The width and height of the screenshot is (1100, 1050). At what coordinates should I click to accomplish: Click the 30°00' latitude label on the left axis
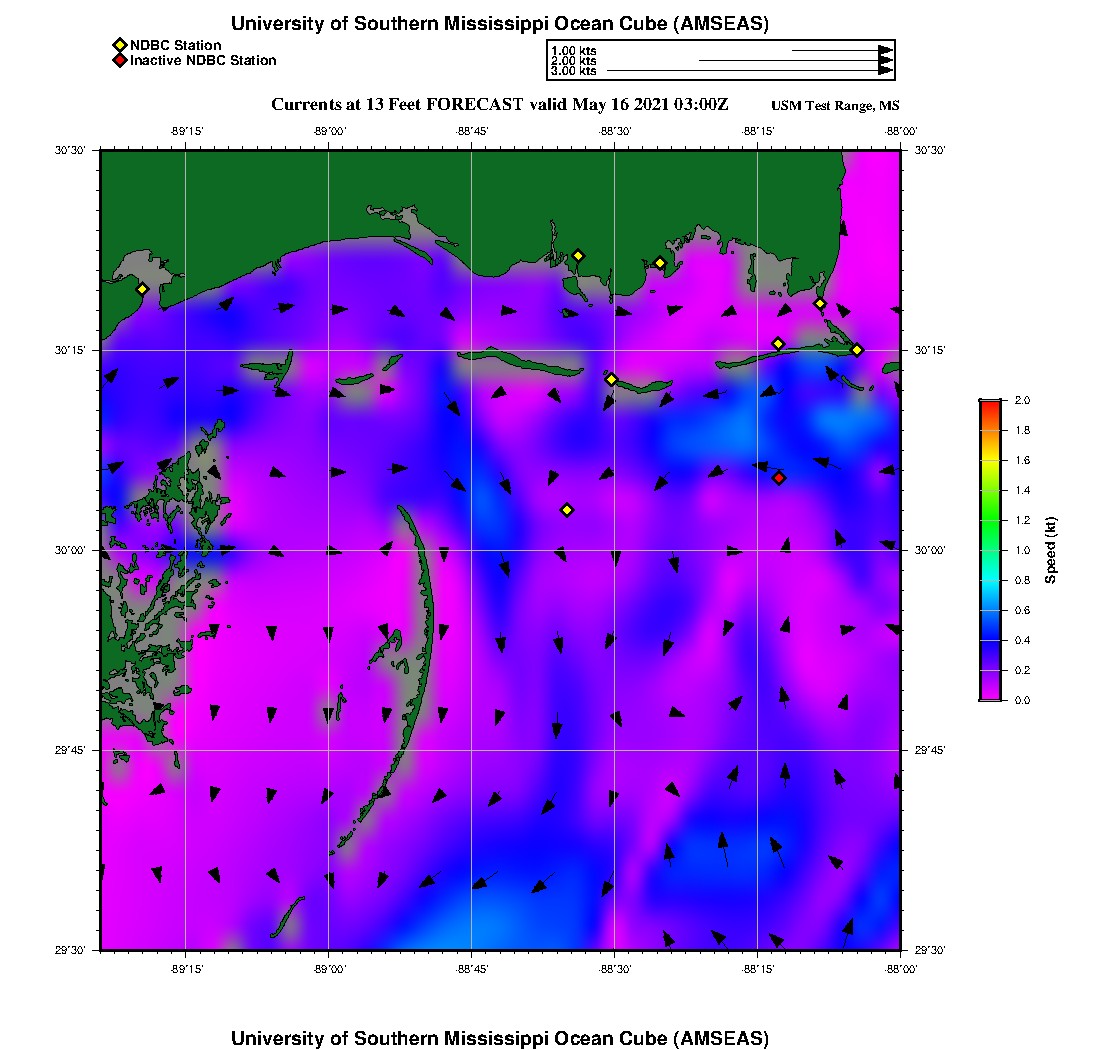[69, 550]
